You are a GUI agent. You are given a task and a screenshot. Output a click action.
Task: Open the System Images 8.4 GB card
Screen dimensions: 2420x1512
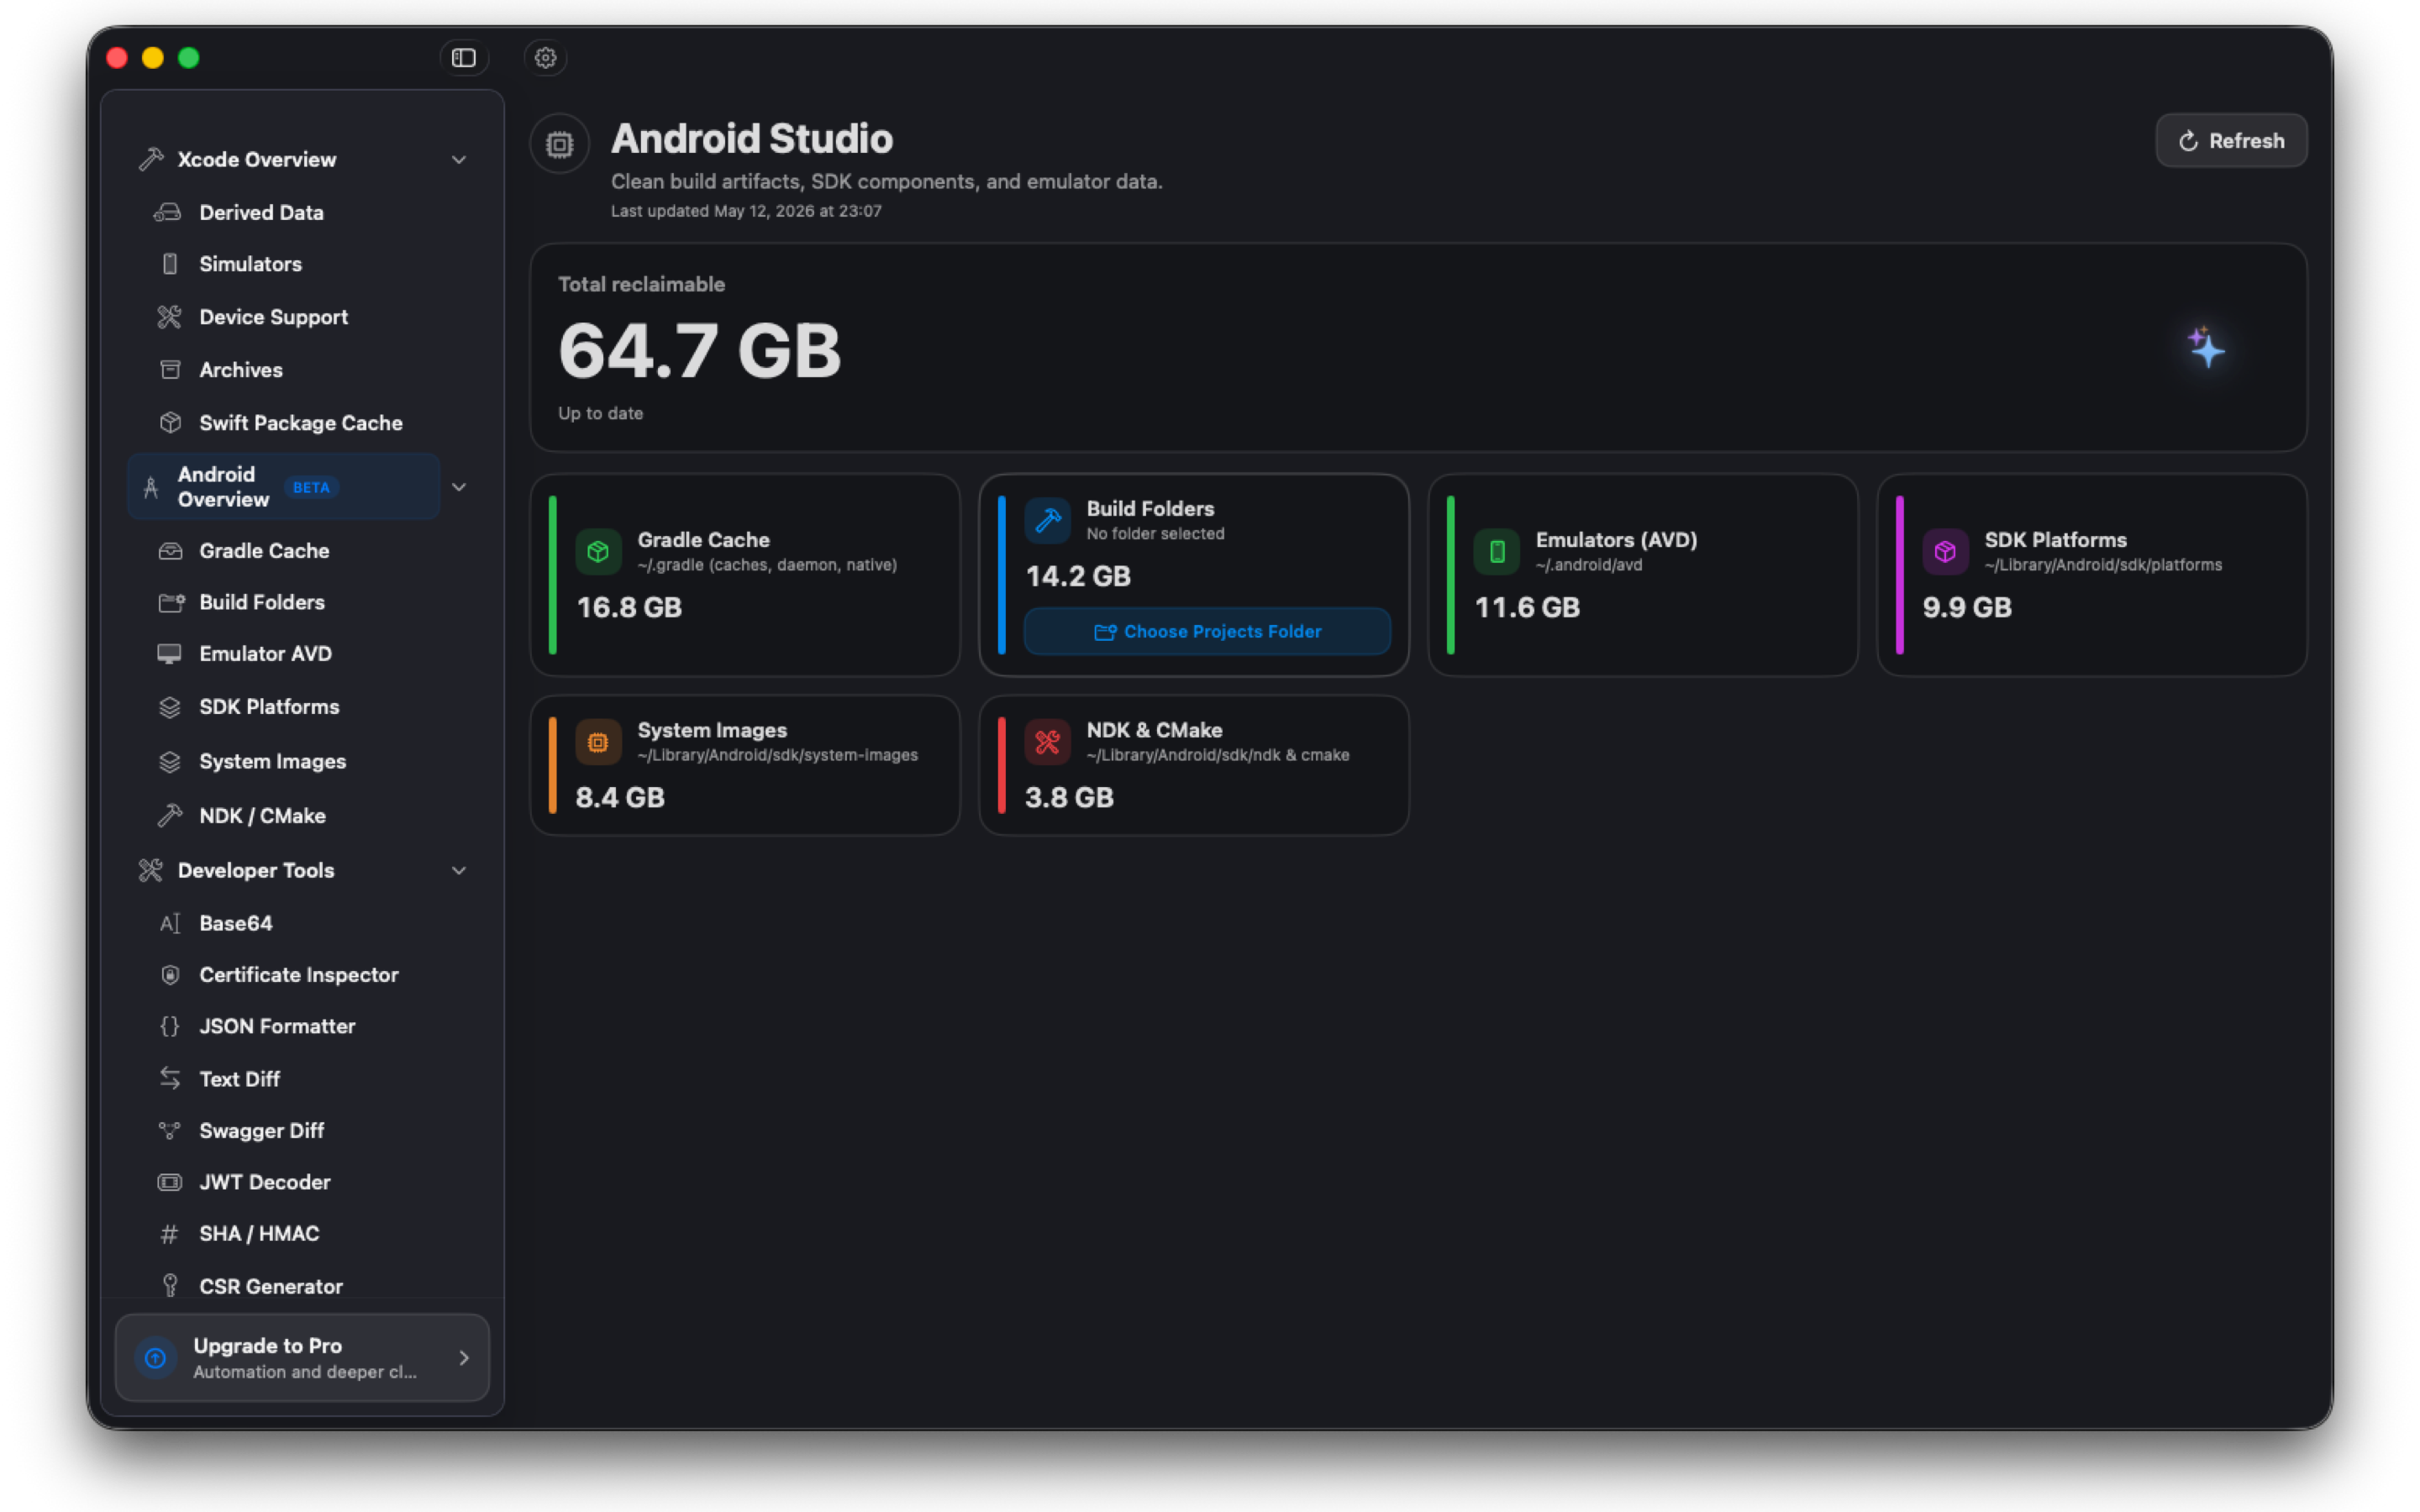tap(745, 766)
